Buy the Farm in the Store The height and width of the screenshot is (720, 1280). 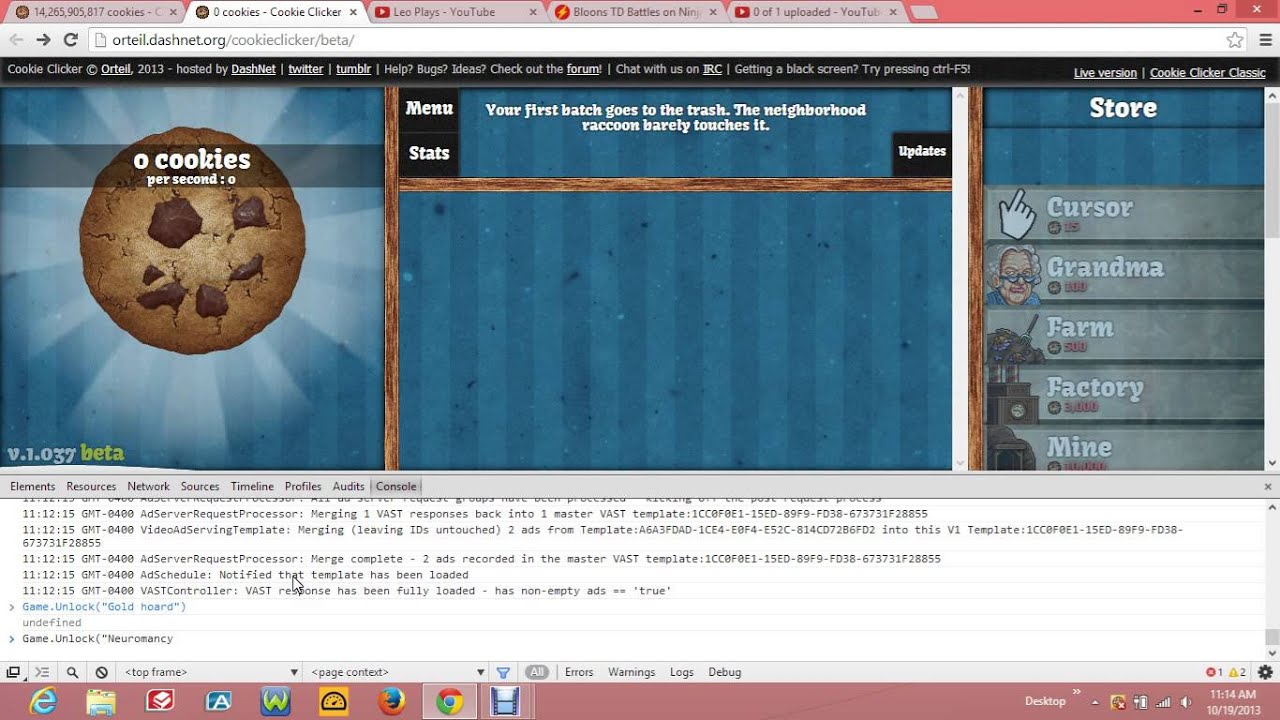tap(1125, 335)
